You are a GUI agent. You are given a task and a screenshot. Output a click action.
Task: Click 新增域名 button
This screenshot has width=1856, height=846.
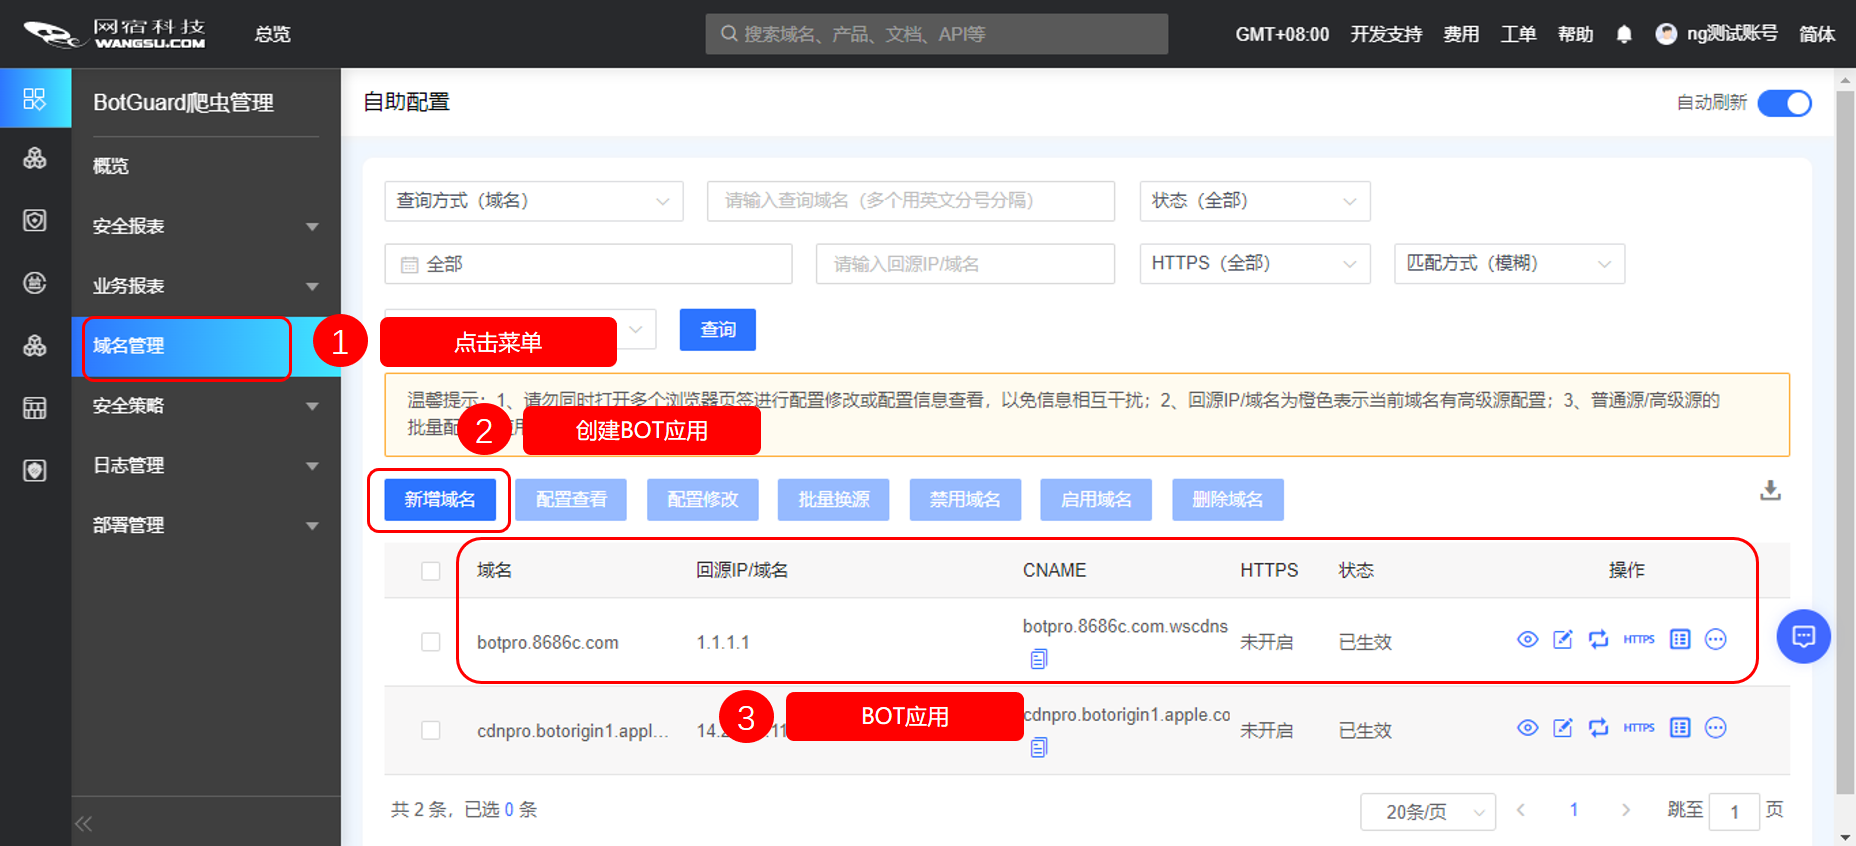click(440, 500)
